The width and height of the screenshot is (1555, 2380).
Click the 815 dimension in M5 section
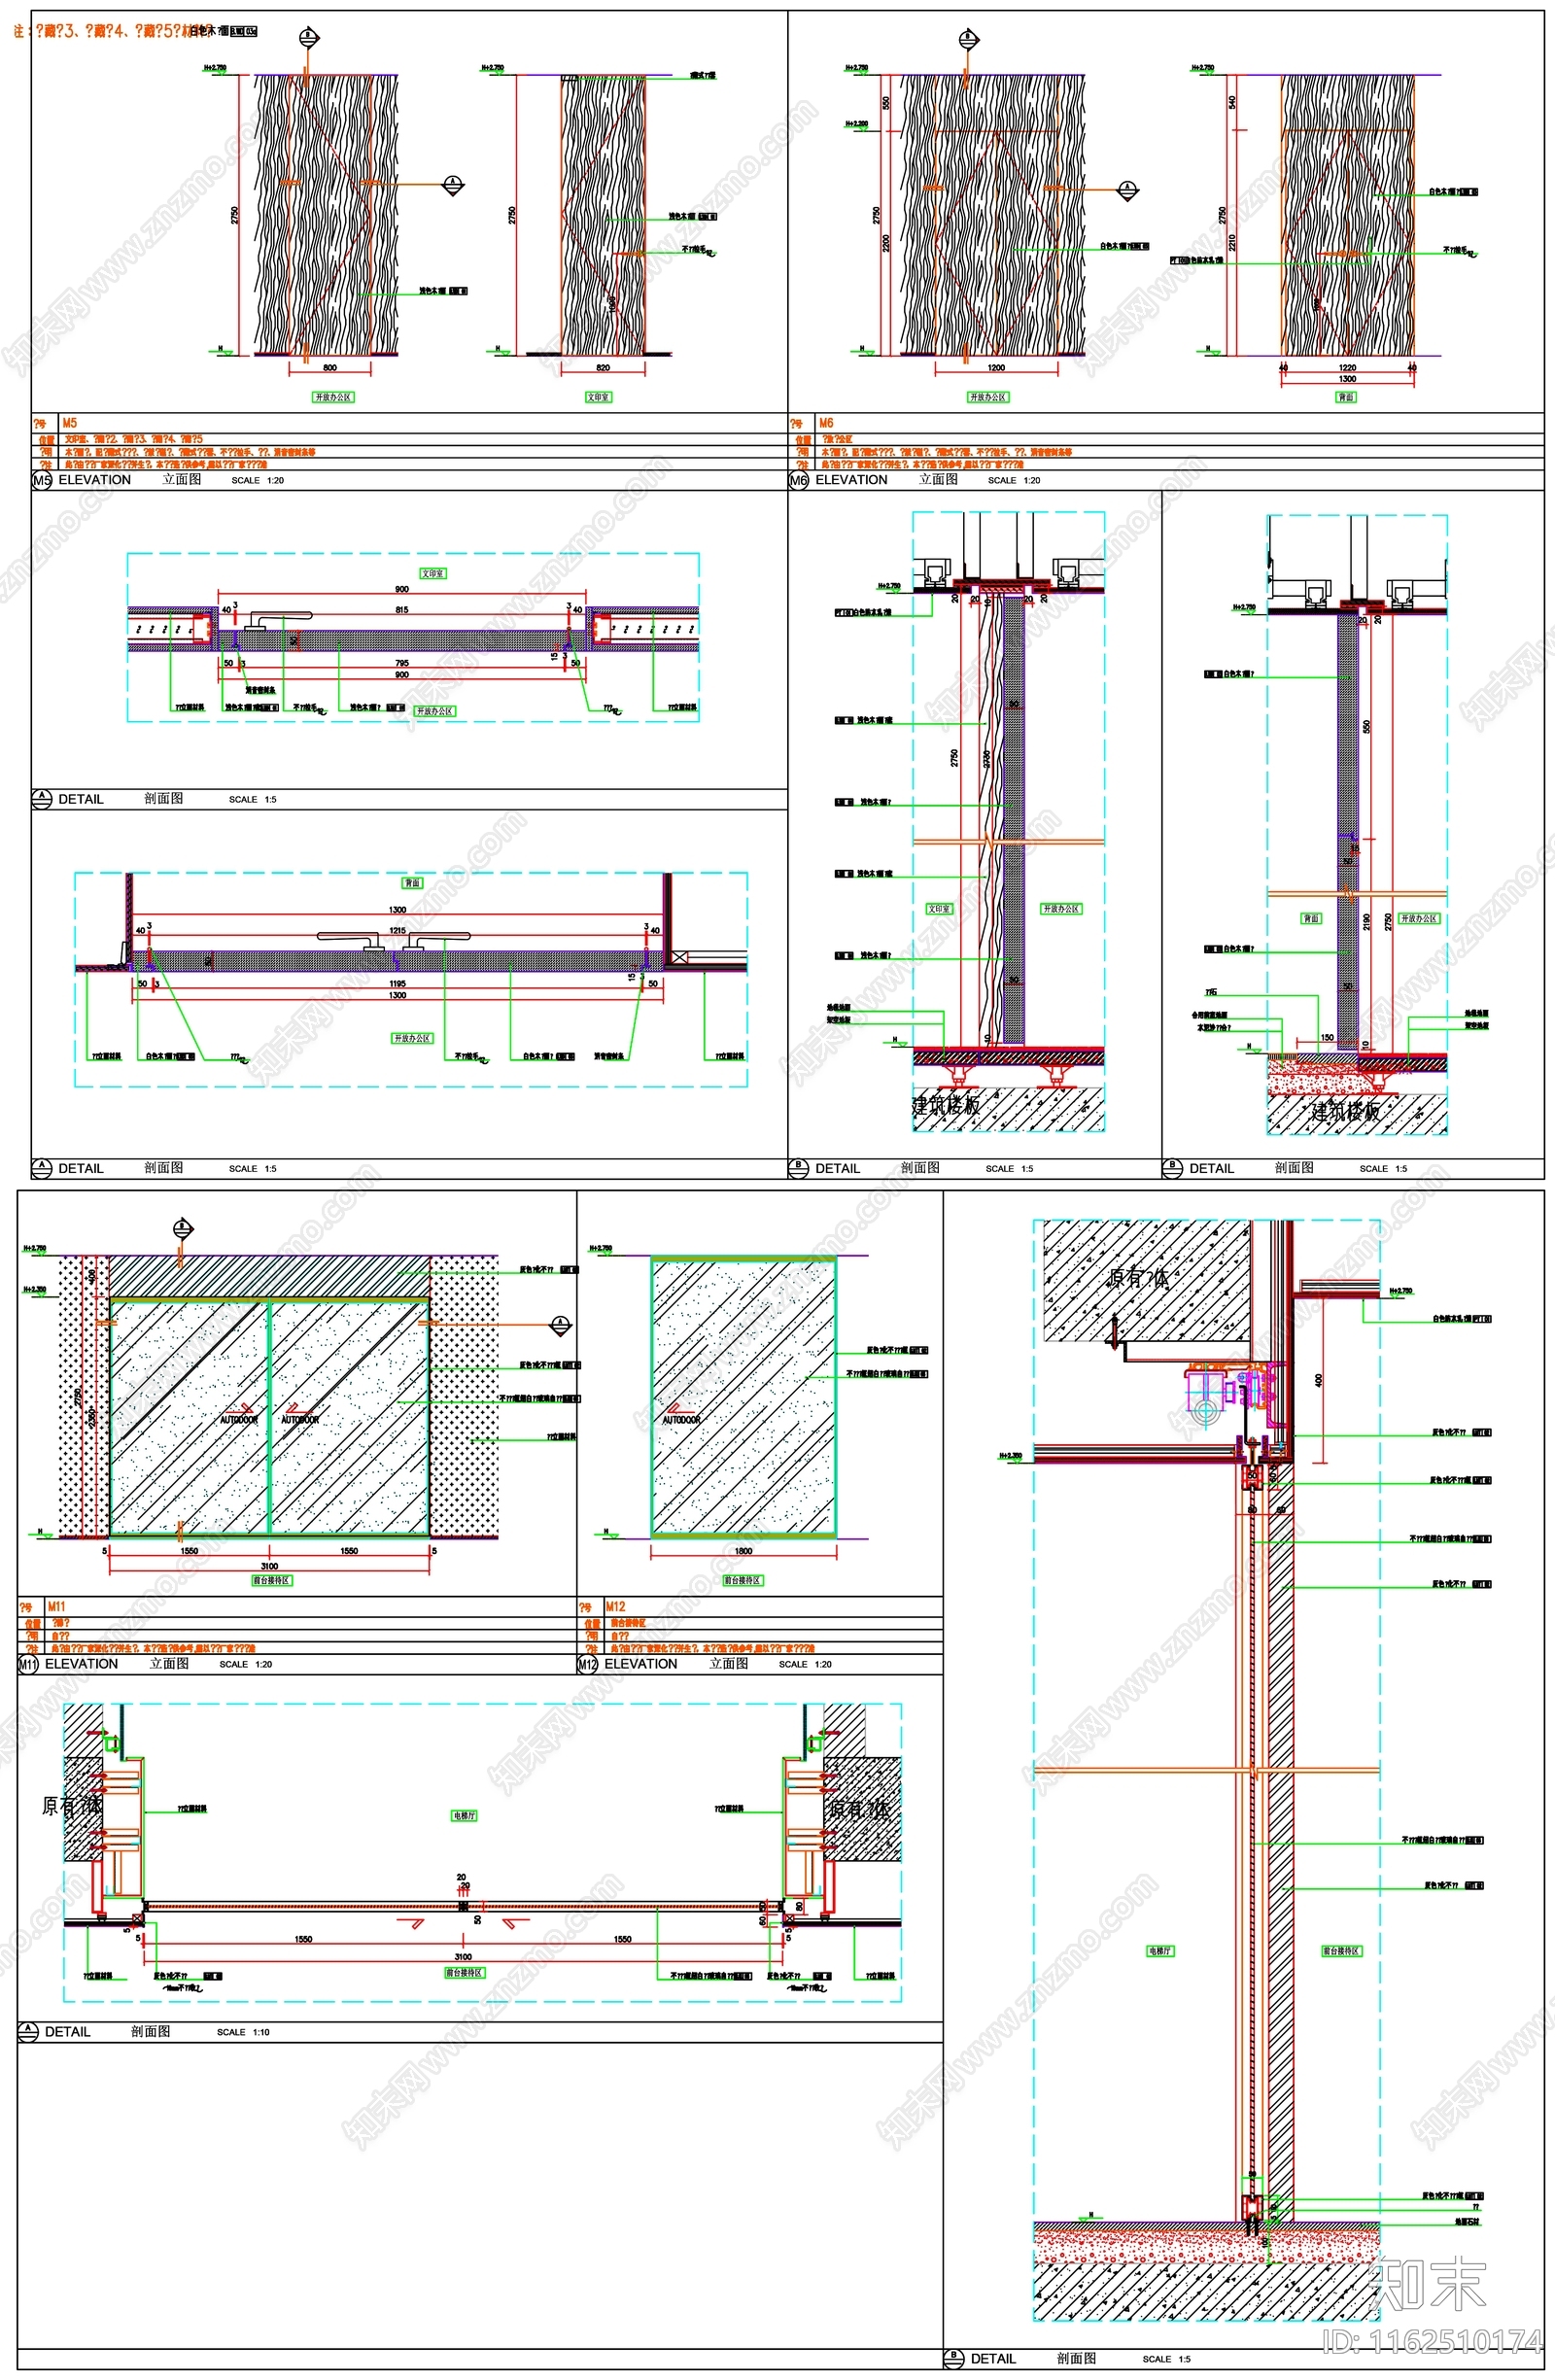click(x=401, y=609)
